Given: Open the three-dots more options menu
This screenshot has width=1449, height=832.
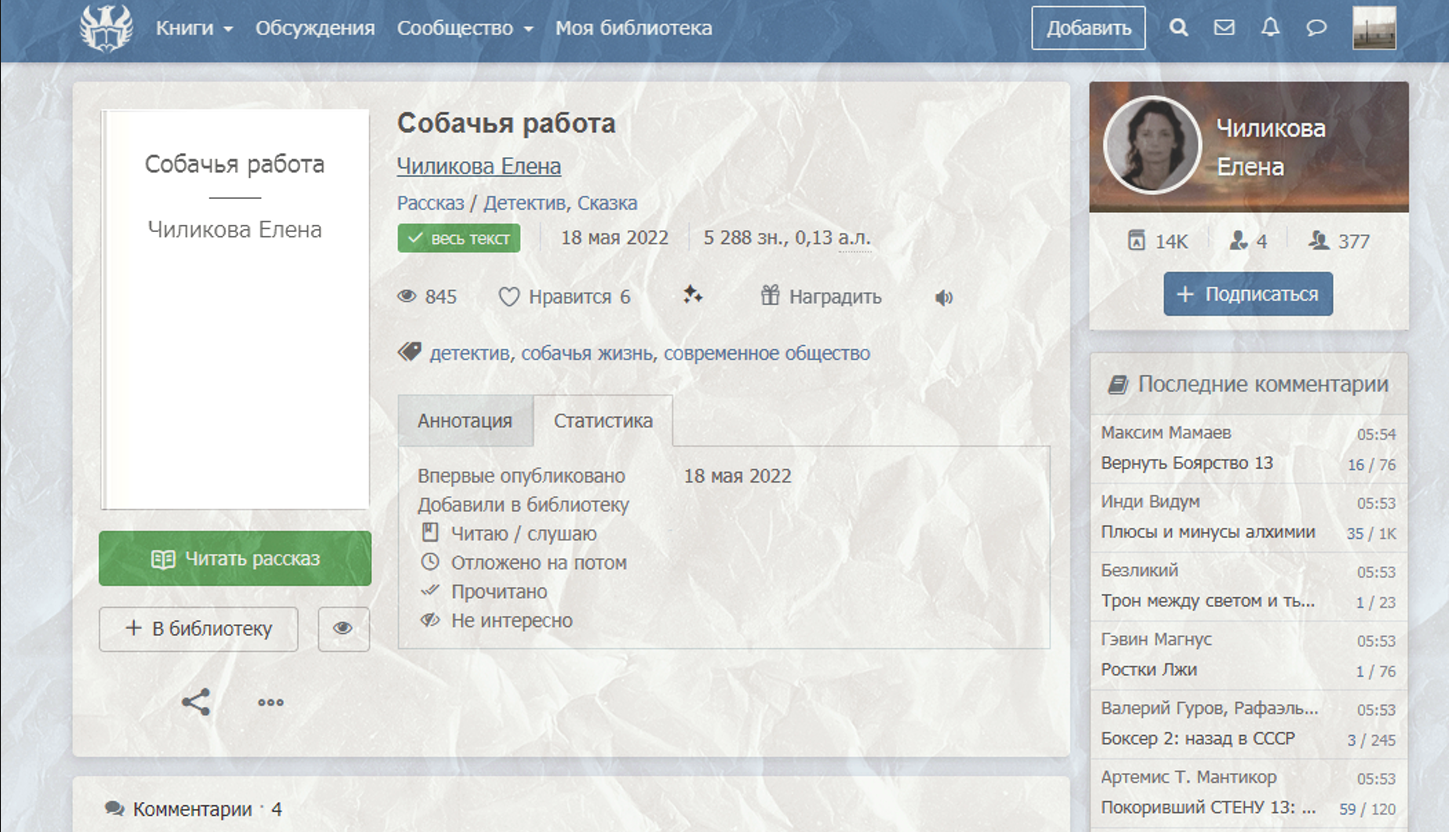Looking at the screenshot, I should coord(271,702).
